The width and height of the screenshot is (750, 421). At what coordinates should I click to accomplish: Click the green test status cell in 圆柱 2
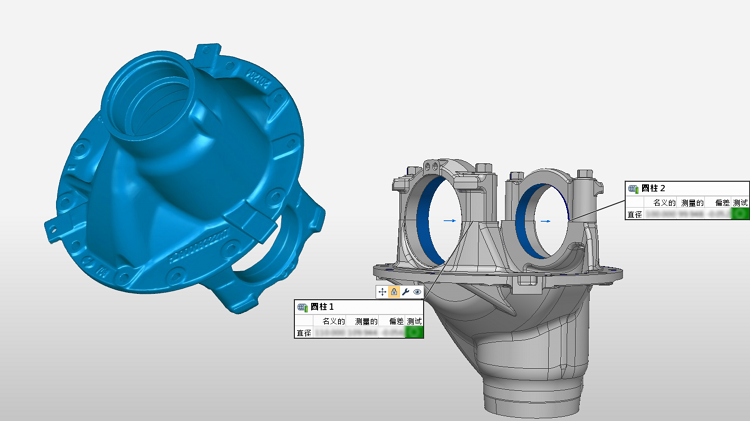[740, 213]
